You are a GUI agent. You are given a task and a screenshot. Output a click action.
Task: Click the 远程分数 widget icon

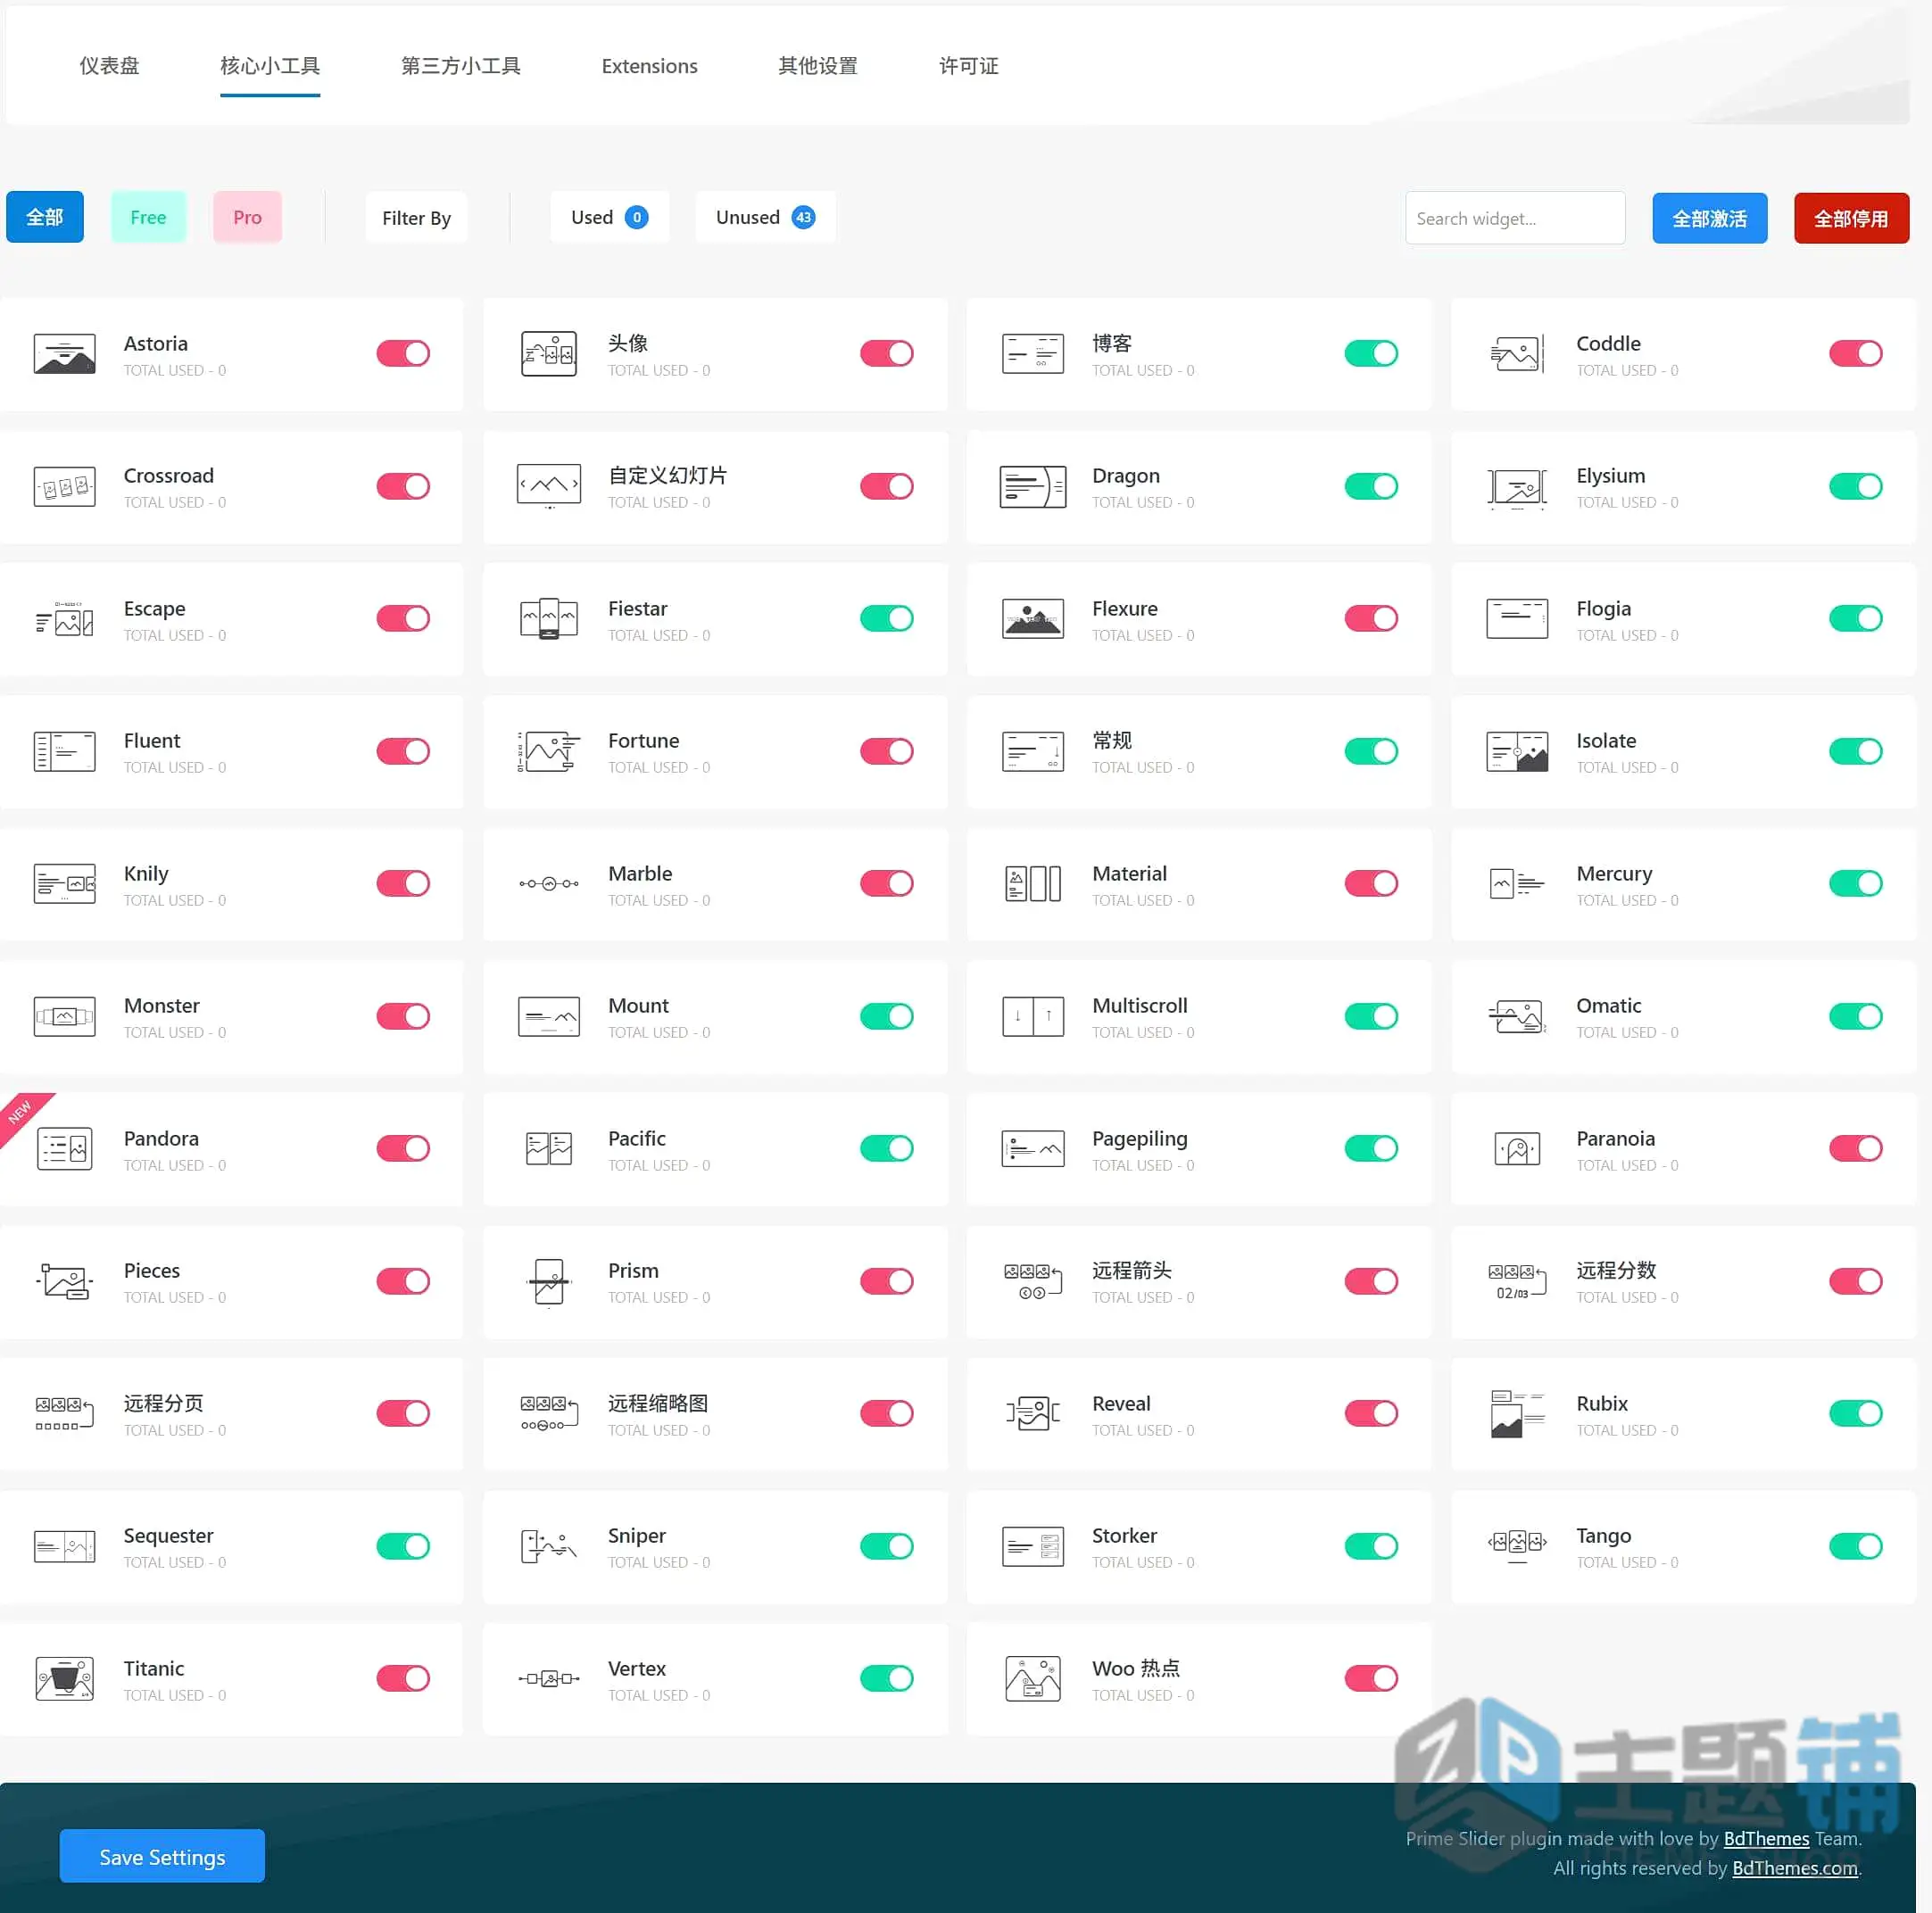[1517, 1282]
